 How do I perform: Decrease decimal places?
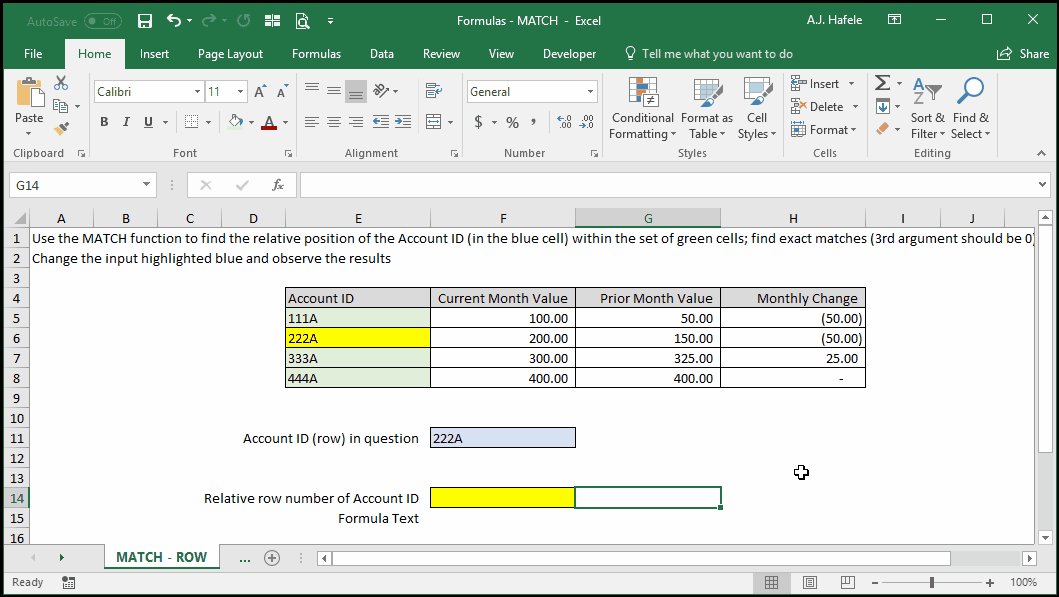point(587,122)
